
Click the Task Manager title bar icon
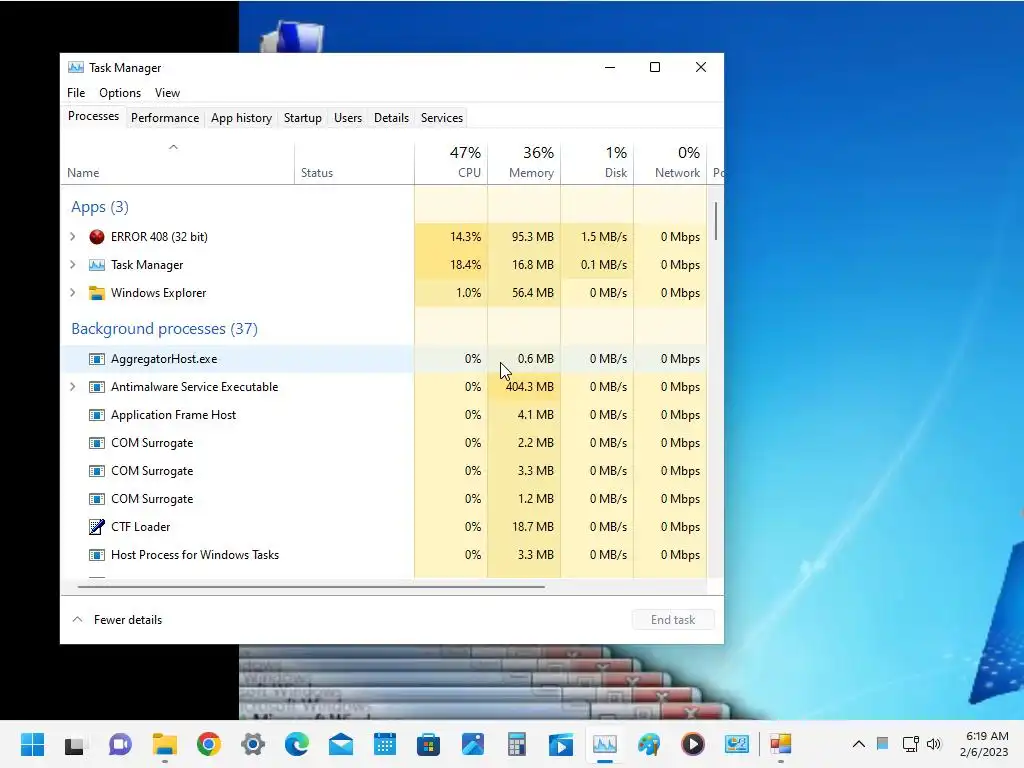tap(76, 67)
